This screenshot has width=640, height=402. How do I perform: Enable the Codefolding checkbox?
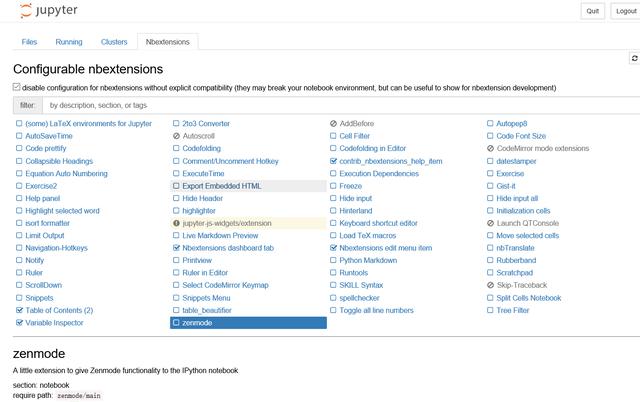coord(176,148)
